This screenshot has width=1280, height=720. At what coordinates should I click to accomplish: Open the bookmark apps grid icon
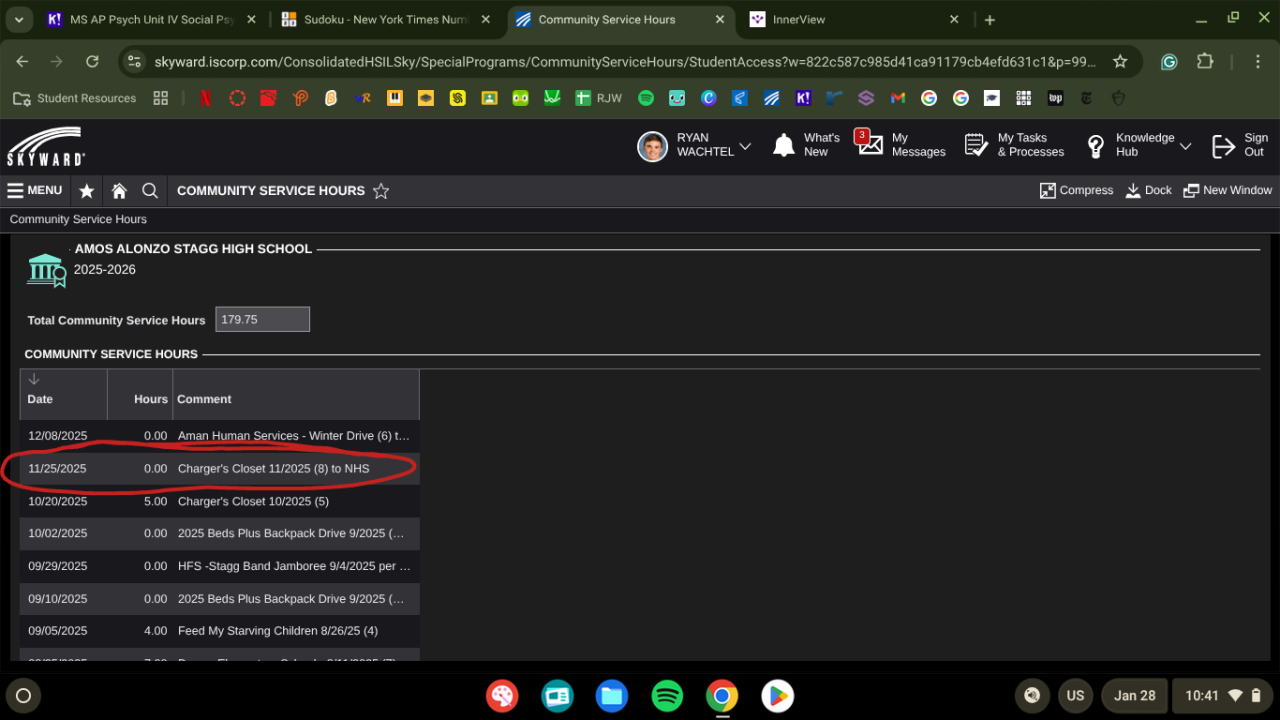point(160,98)
